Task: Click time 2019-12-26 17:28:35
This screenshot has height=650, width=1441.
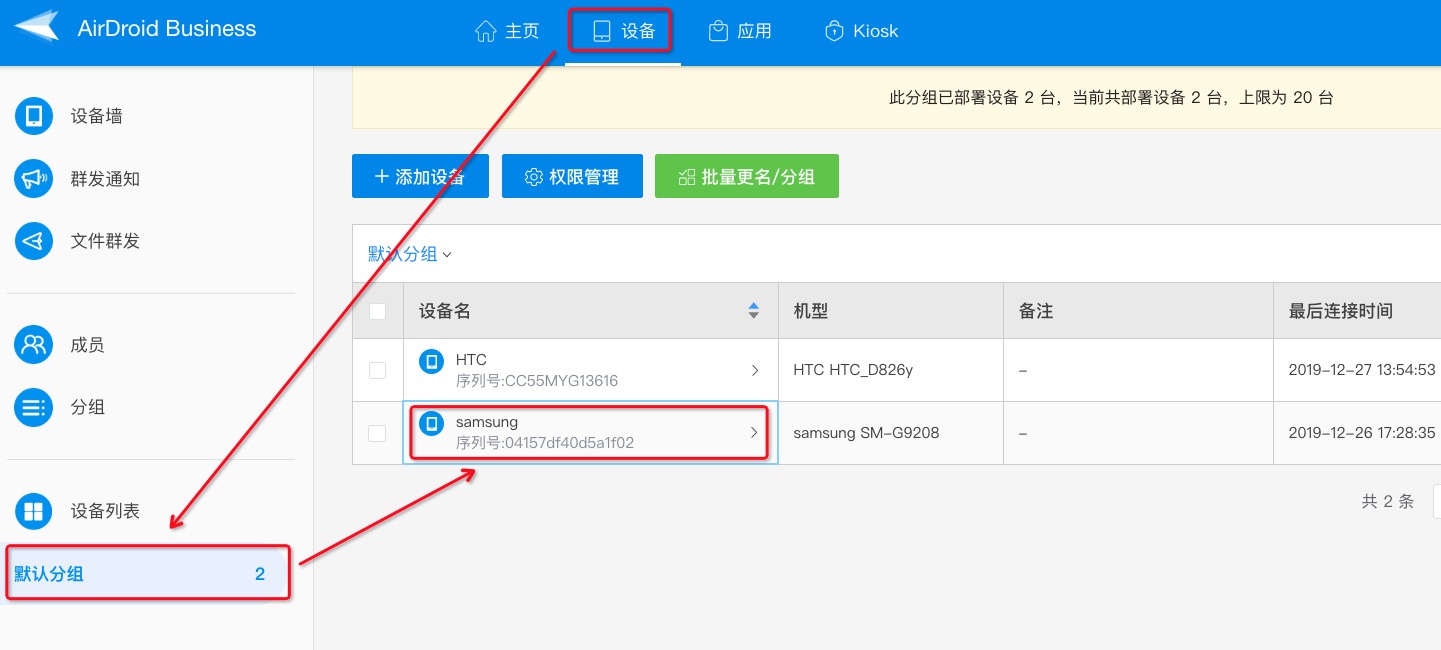Action: 1362,433
